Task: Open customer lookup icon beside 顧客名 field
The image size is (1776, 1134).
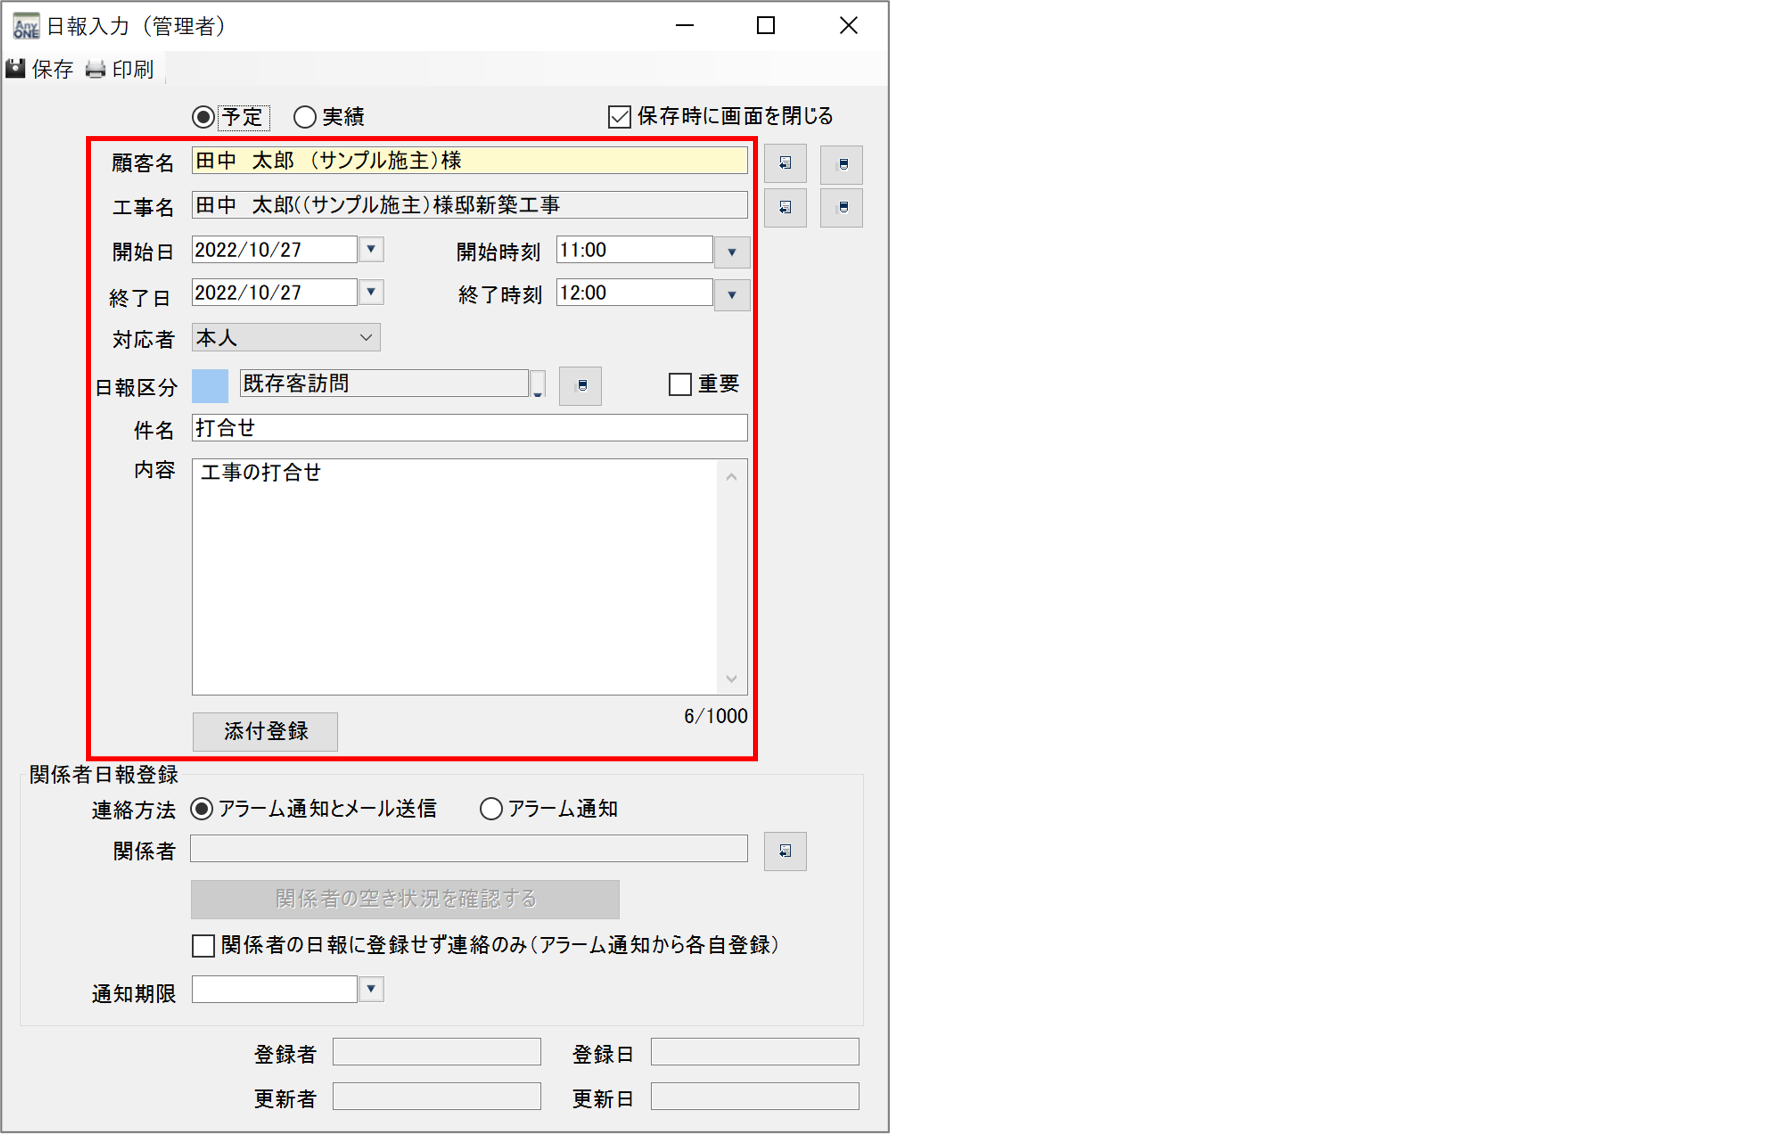Action: [785, 163]
